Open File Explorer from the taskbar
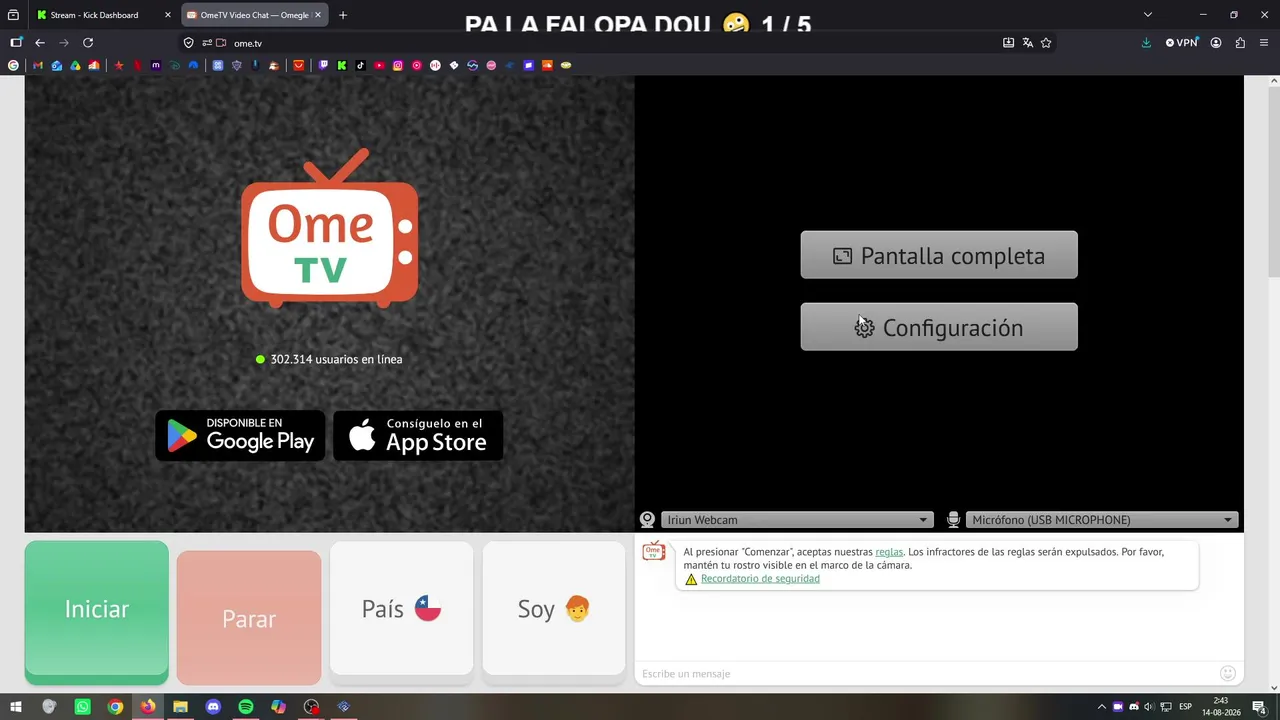This screenshot has height=720, width=1280. click(180, 707)
